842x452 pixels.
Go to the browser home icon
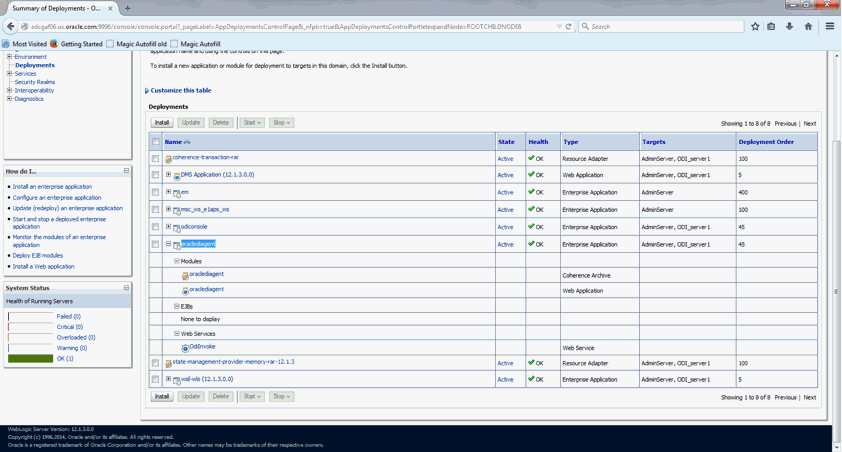(x=808, y=26)
